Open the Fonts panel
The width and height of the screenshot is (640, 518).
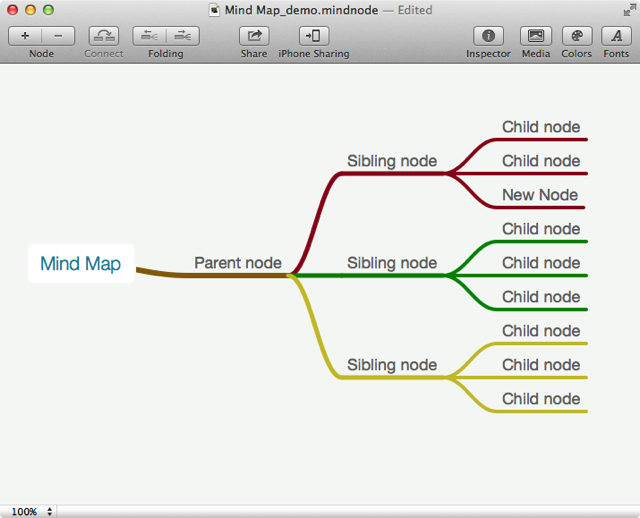(x=616, y=36)
